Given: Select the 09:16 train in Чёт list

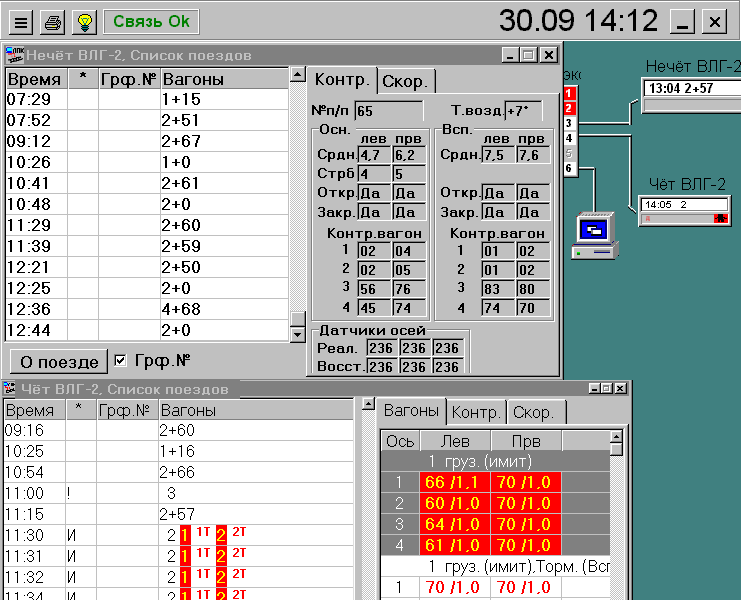Looking at the screenshot, I should [x=179, y=430].
